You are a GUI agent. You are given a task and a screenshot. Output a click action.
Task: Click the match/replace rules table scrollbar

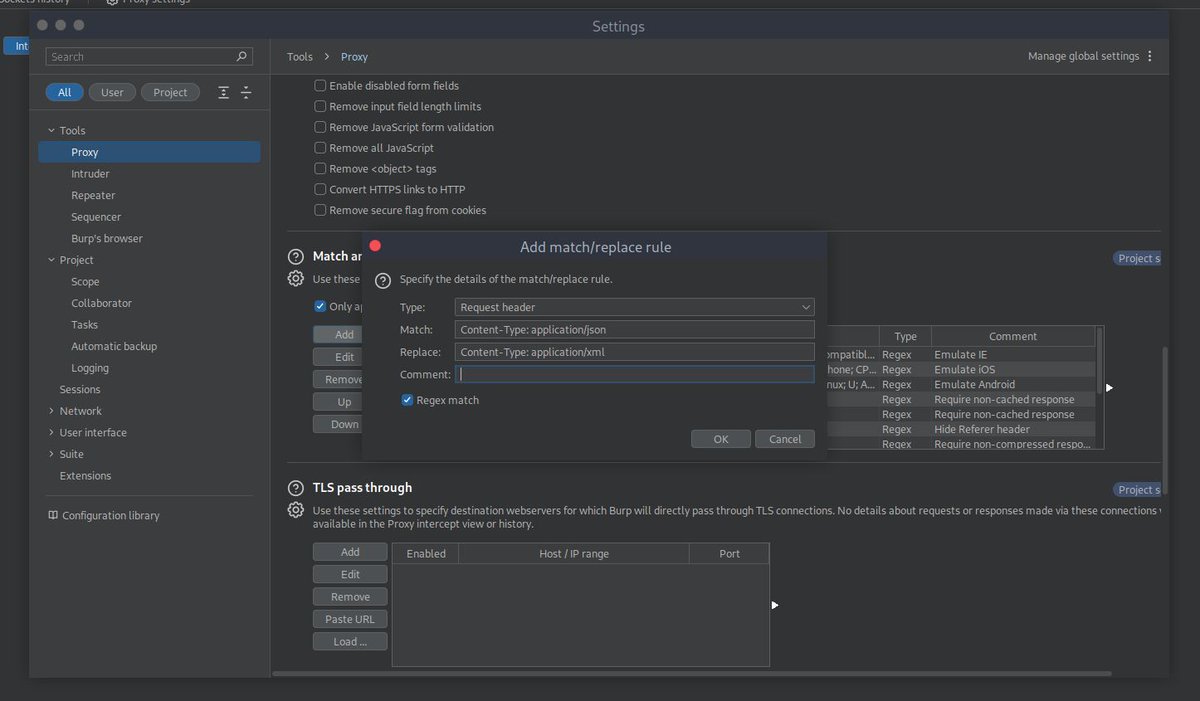coord(1100,360)
